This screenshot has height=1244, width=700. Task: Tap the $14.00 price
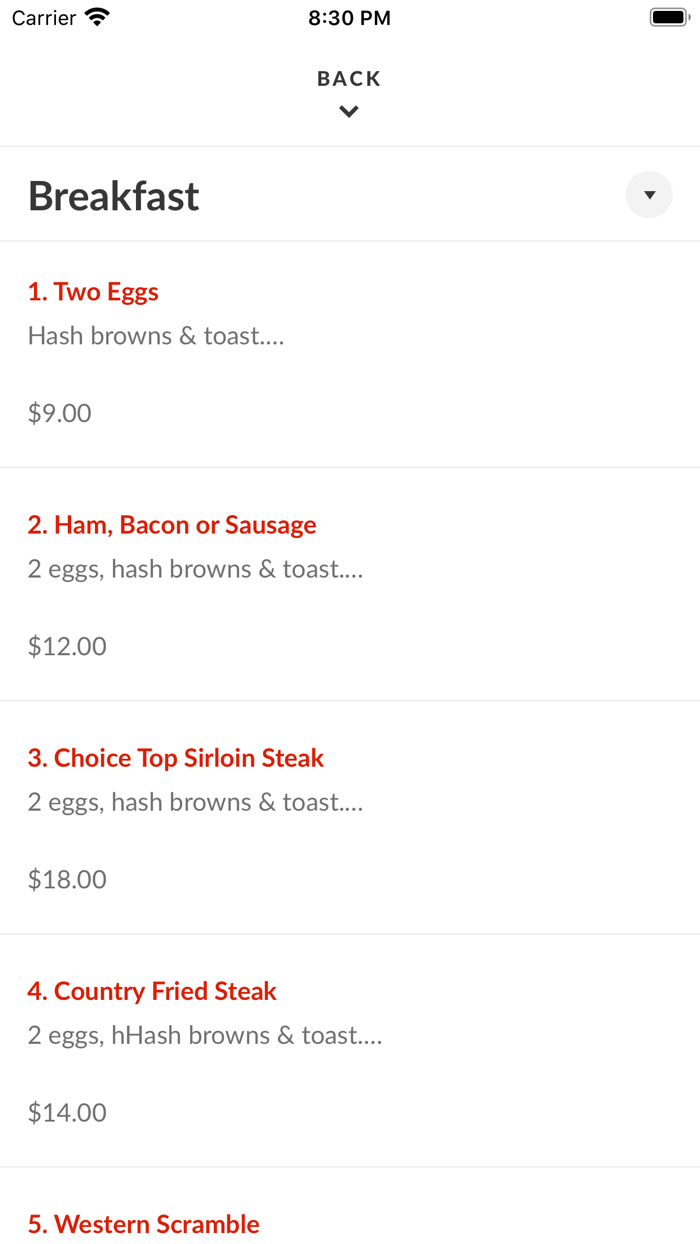tap(67, 1112)
